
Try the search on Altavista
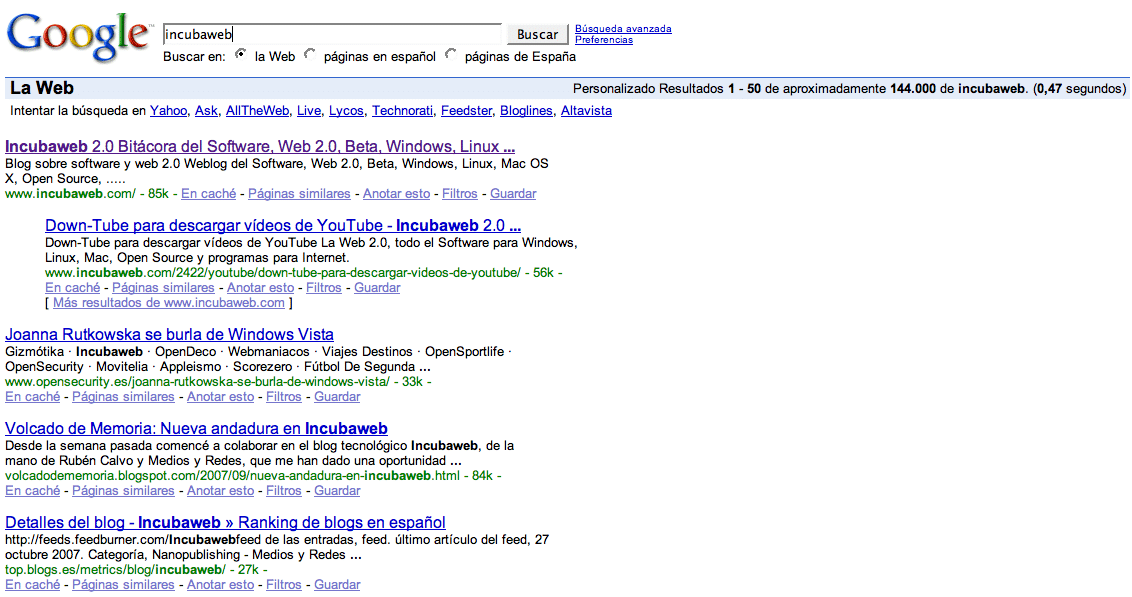tap(586, 111)
